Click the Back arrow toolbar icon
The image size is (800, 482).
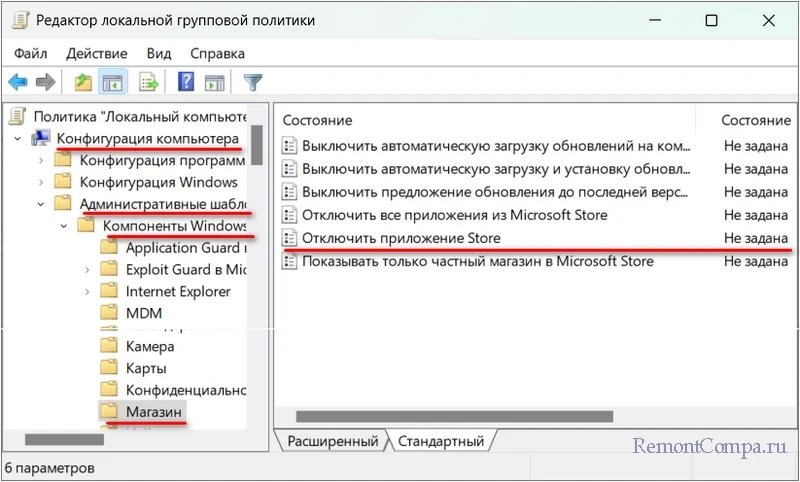(x=18, y=82)
